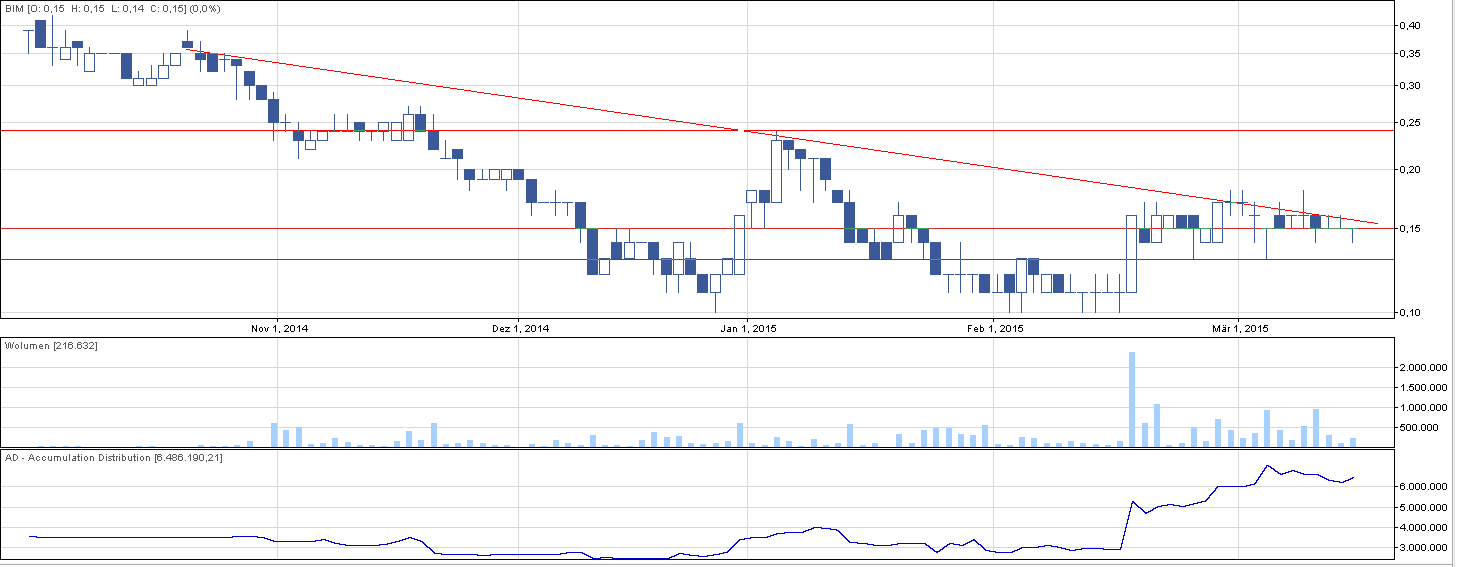1458x567 pixels.
Task: Select the 3.000.000 AD axis label
Action: click(1422, 548)
